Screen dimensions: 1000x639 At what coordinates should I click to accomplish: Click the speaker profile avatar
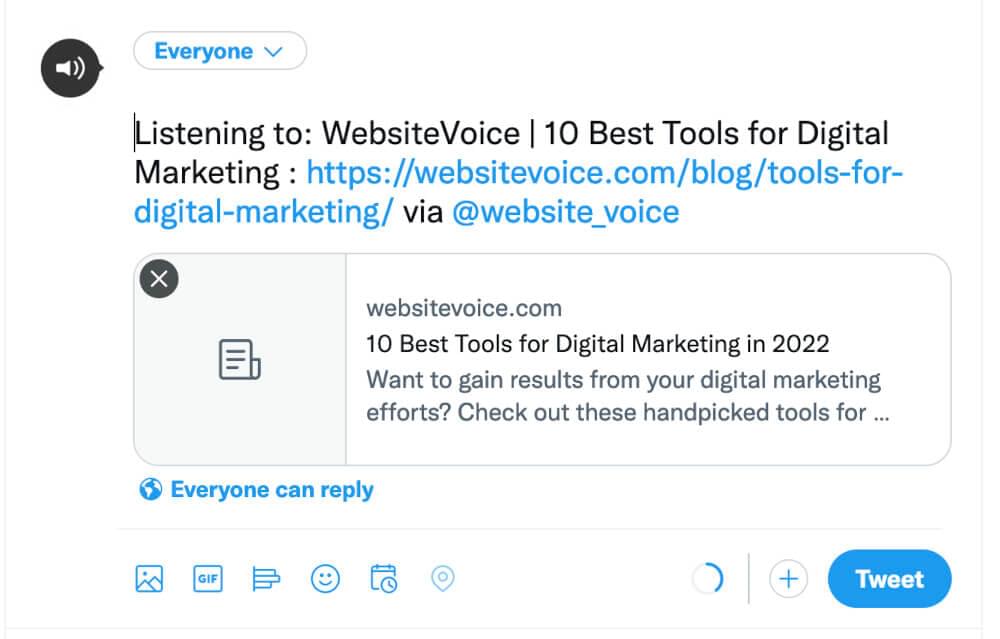71,68
